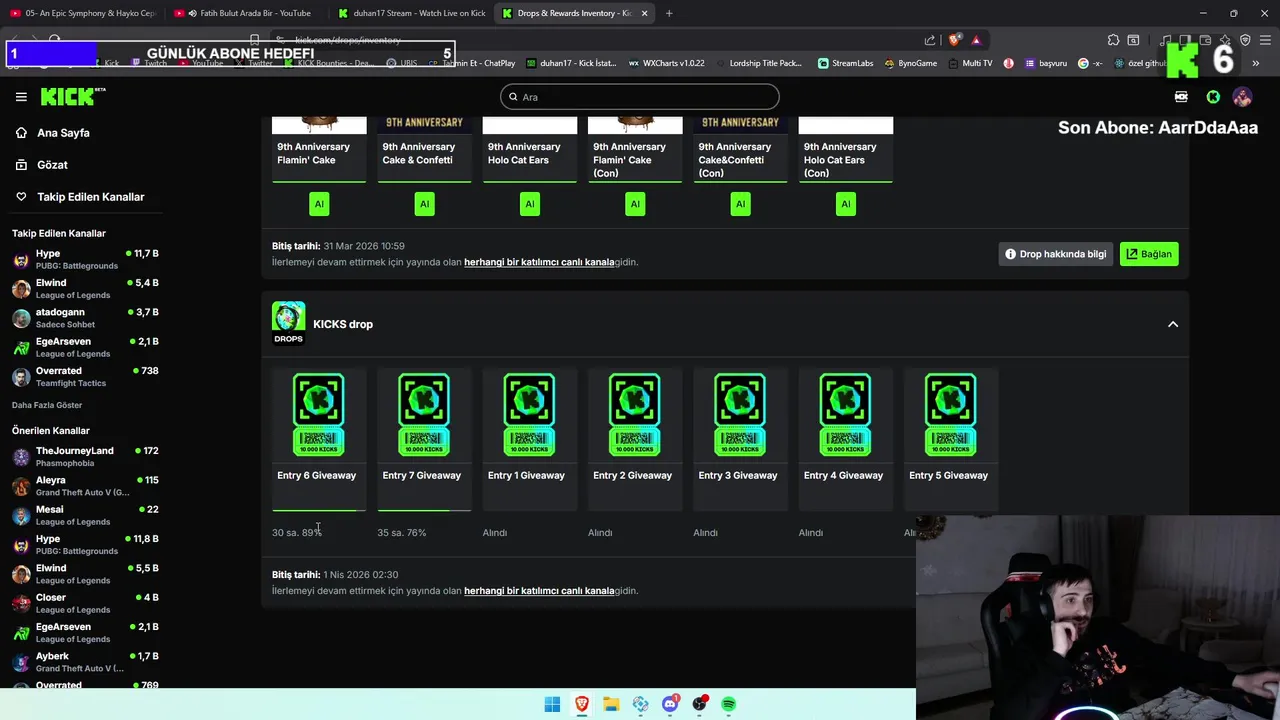Close the Drops & Rewards Inventory tab
The height and width of the screenshot is (720, 1280).
click(x=644, y=13)
